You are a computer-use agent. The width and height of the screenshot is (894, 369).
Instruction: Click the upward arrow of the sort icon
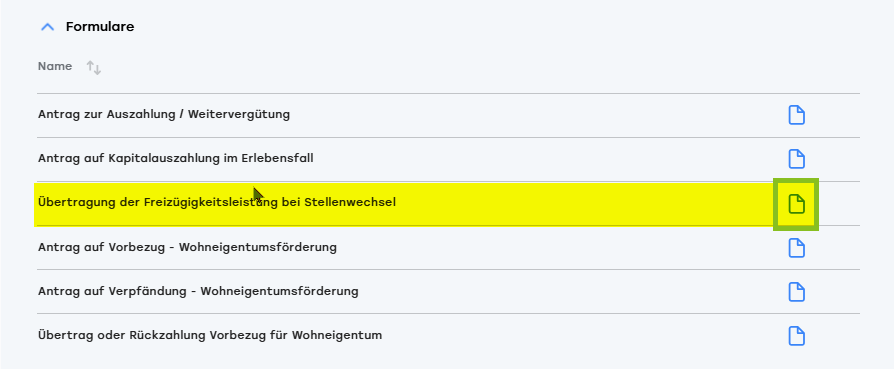(x=90, y=66)
